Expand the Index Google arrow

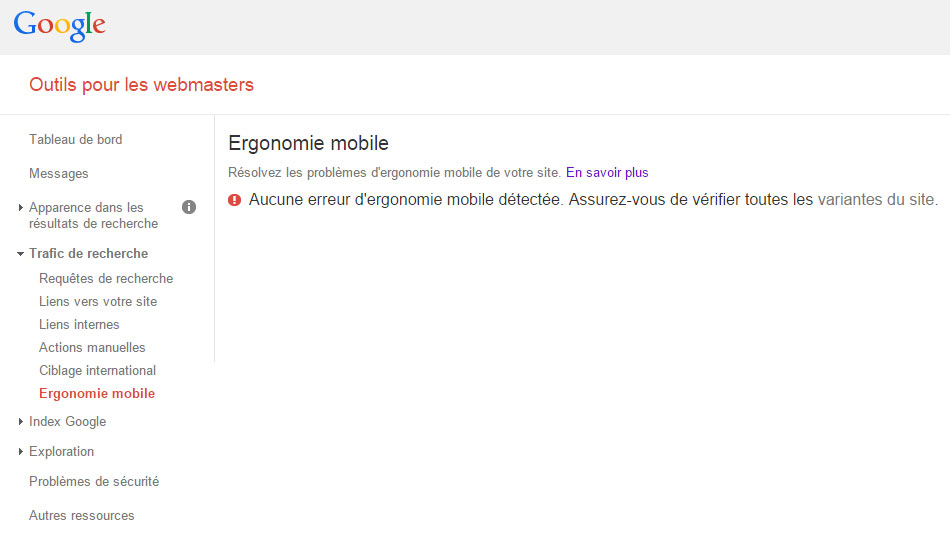[21, 421]
